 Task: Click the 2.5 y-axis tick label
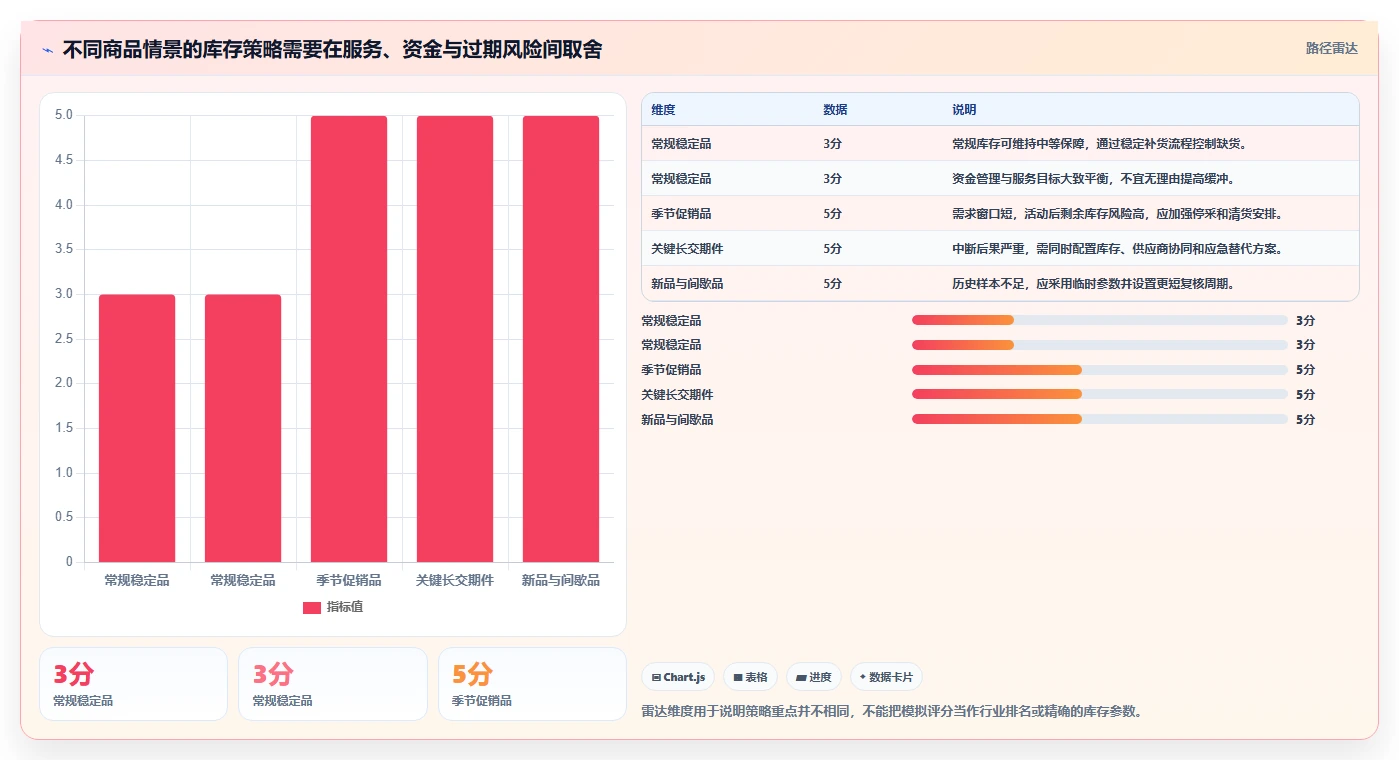point(64,339)
